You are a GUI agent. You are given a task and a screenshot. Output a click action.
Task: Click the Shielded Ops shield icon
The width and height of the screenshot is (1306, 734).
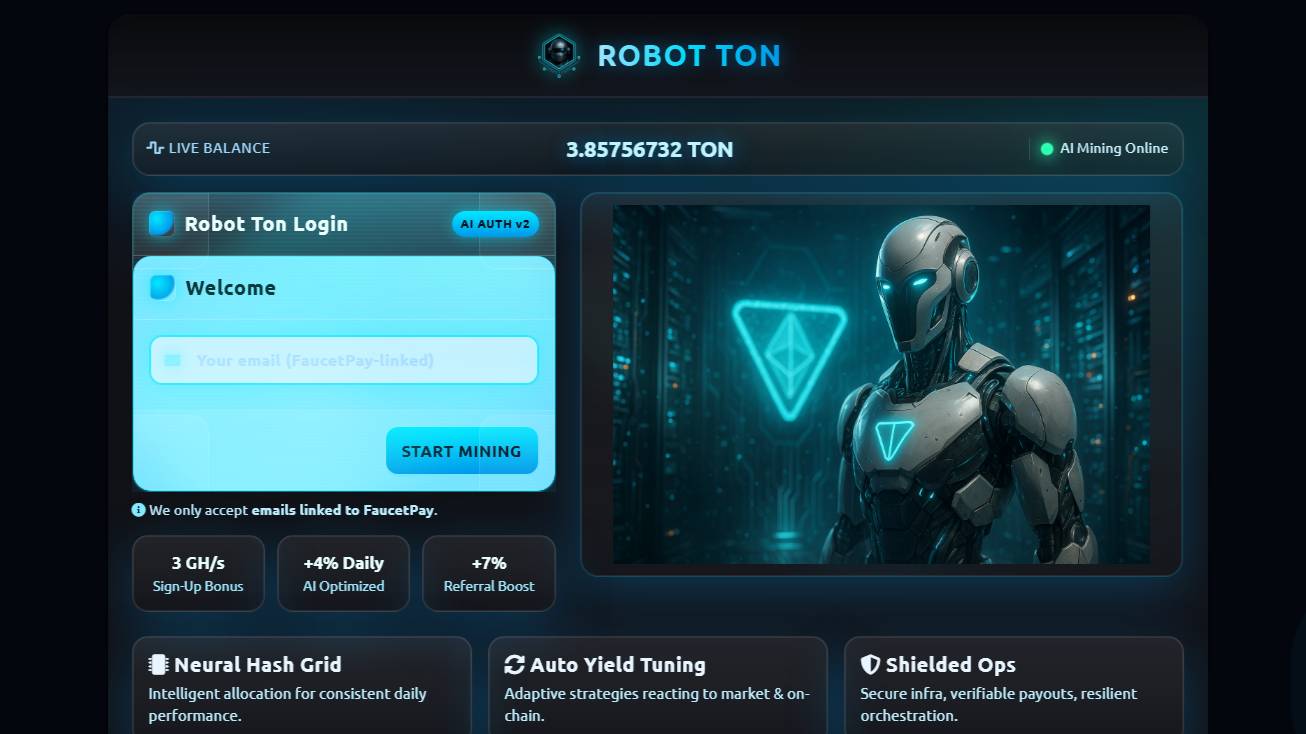(870, 665)
